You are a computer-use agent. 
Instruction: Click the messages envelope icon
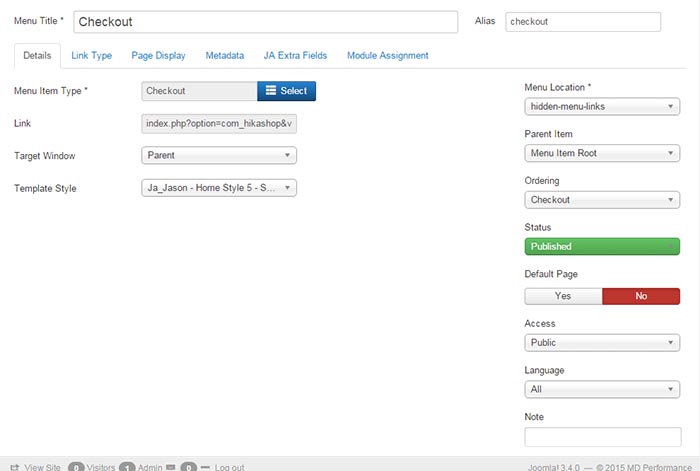[x=171, y=467]
